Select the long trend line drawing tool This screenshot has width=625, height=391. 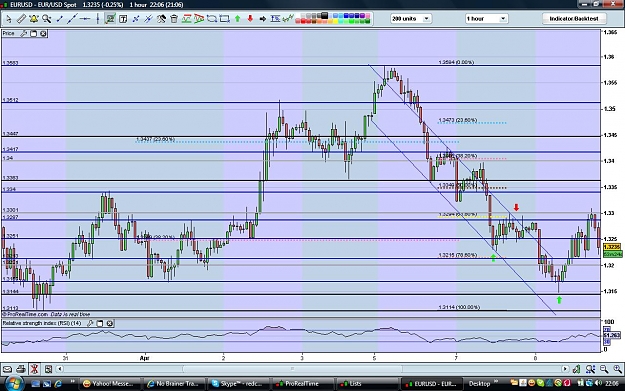click(72, 19)
